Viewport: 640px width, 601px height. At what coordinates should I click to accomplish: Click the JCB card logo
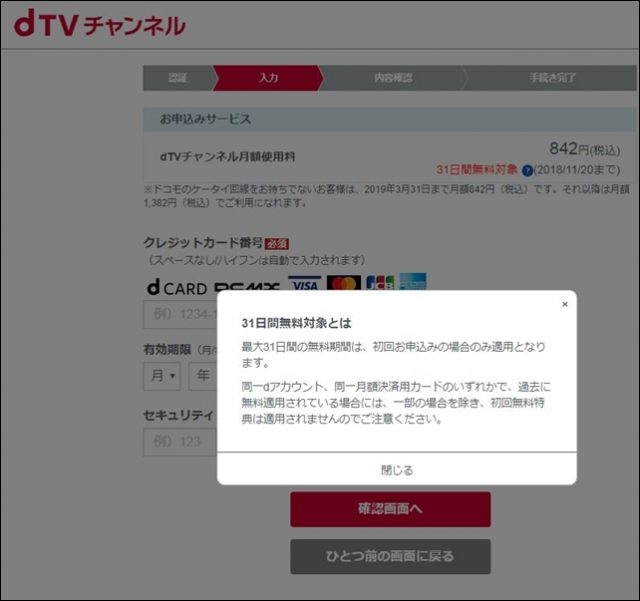[380, 283]
